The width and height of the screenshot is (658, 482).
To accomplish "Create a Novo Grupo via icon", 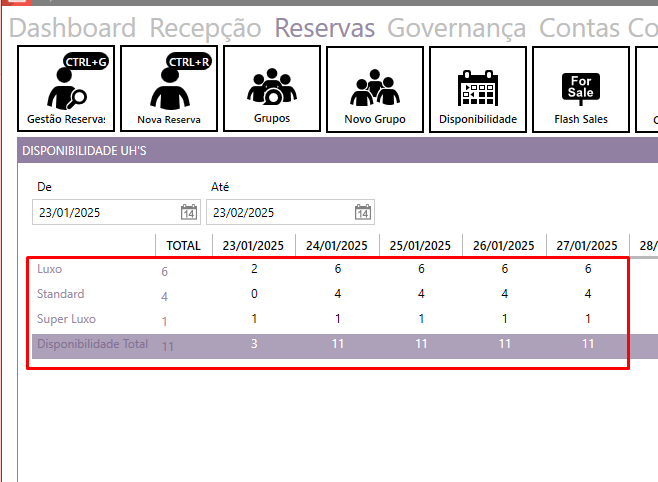I will (375, 89).
